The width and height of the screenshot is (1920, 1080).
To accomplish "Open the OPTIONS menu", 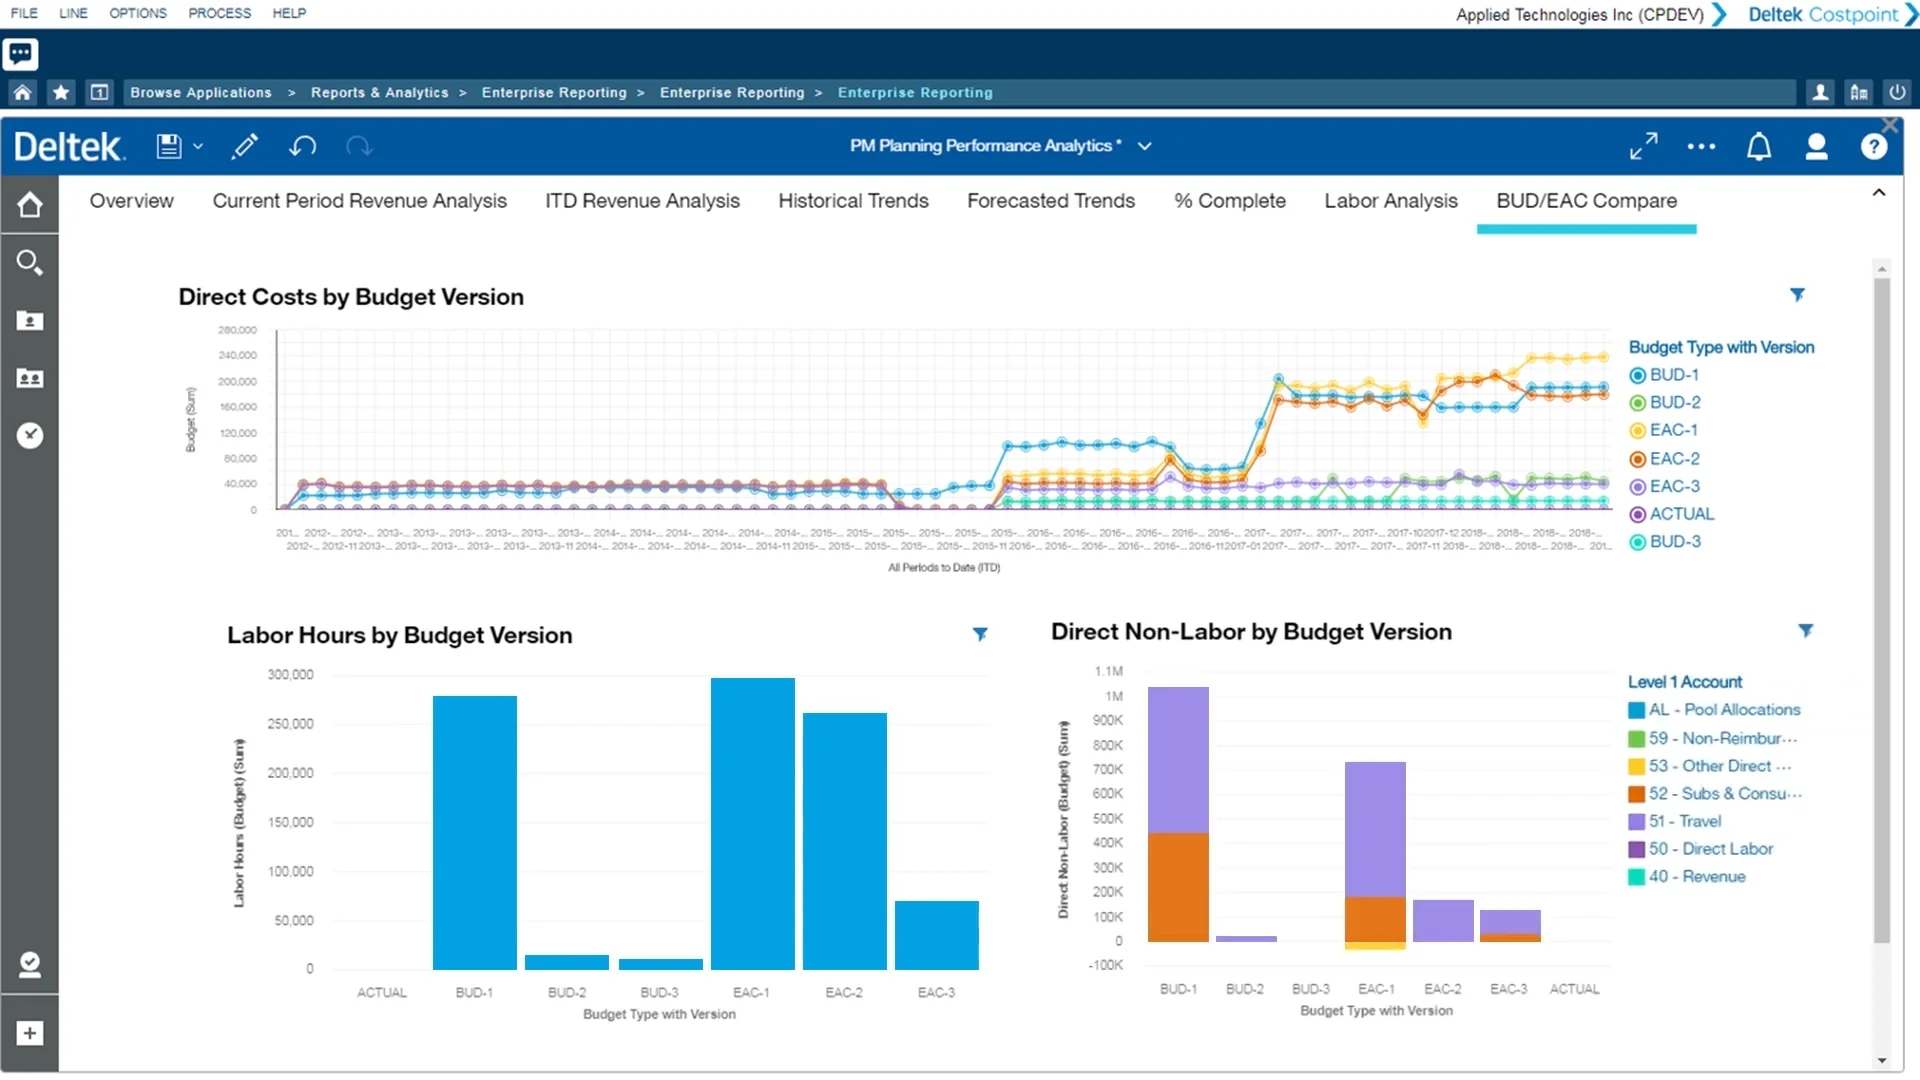I will click(x=137, y=13).
